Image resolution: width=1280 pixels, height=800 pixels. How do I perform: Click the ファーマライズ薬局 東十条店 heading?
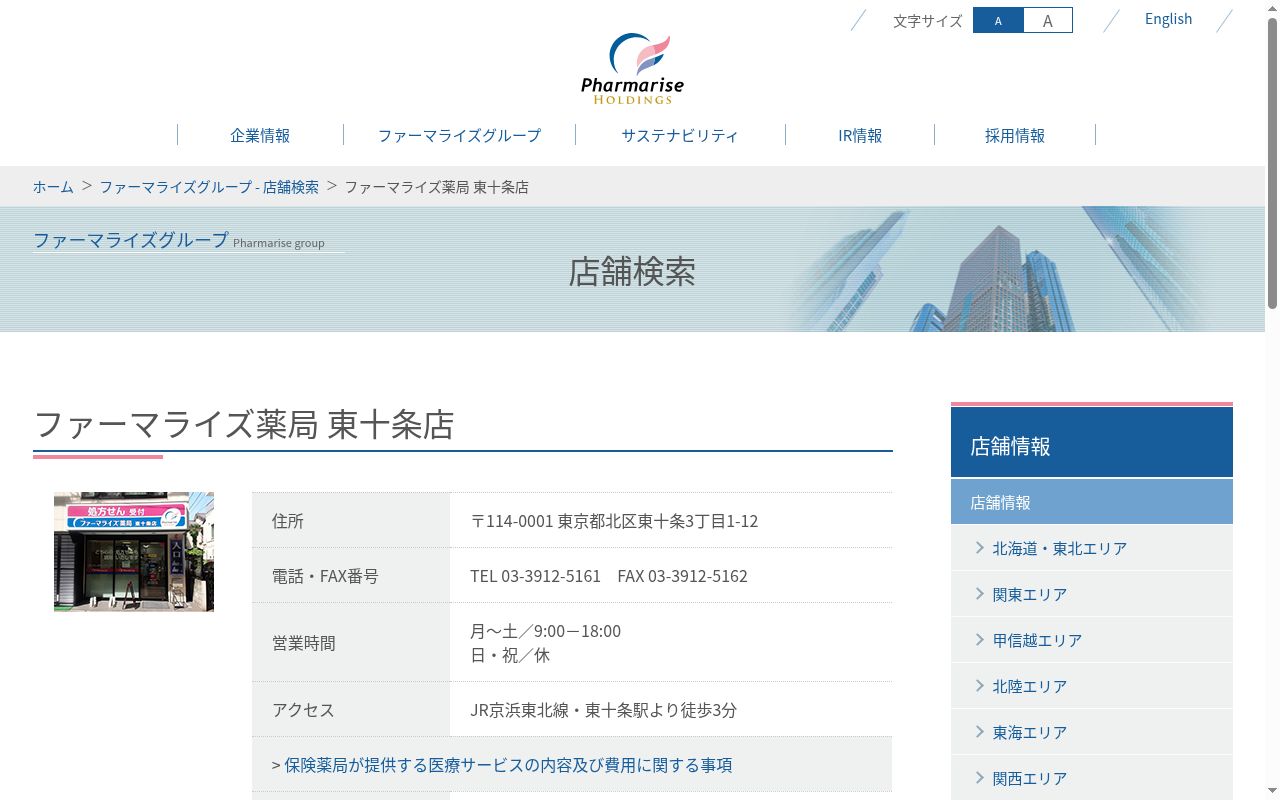click(244, 424)
